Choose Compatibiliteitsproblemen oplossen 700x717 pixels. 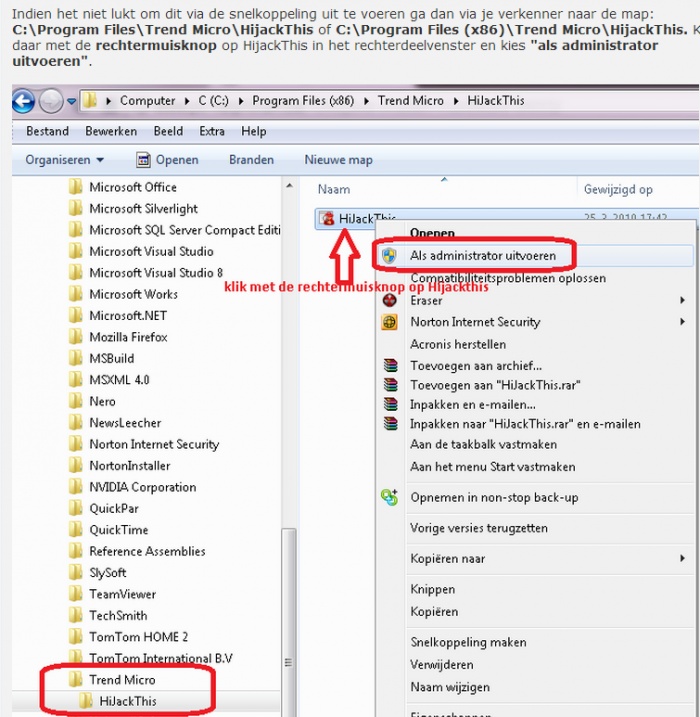tap(508, 278)
